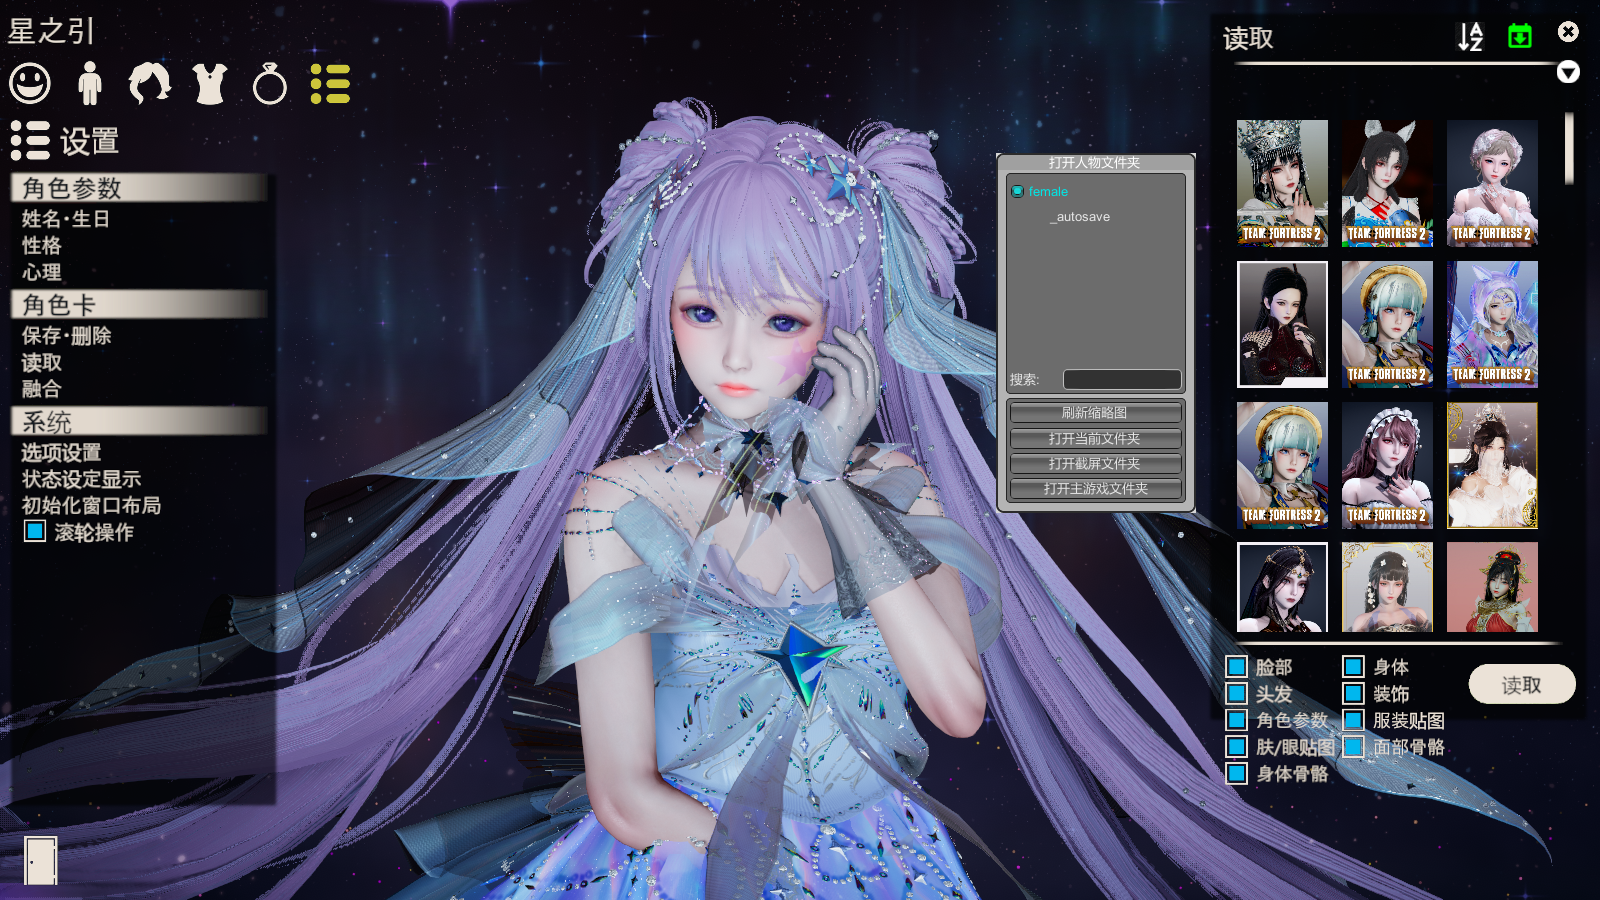Viewport: 1600px width, 900px height.
Task: Click the clothing shirt icon
Action: click(210, 84)
